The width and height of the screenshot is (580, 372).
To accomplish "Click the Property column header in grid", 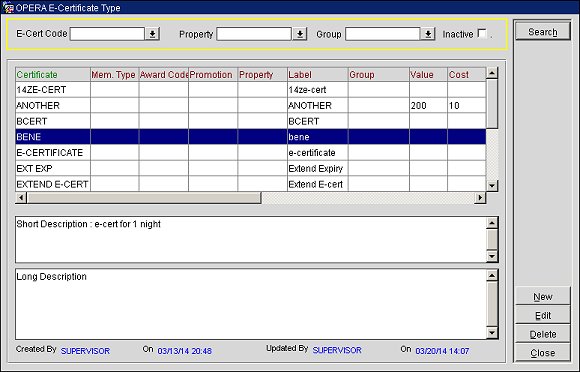I will pyautogui.click(x=263, y=74).
